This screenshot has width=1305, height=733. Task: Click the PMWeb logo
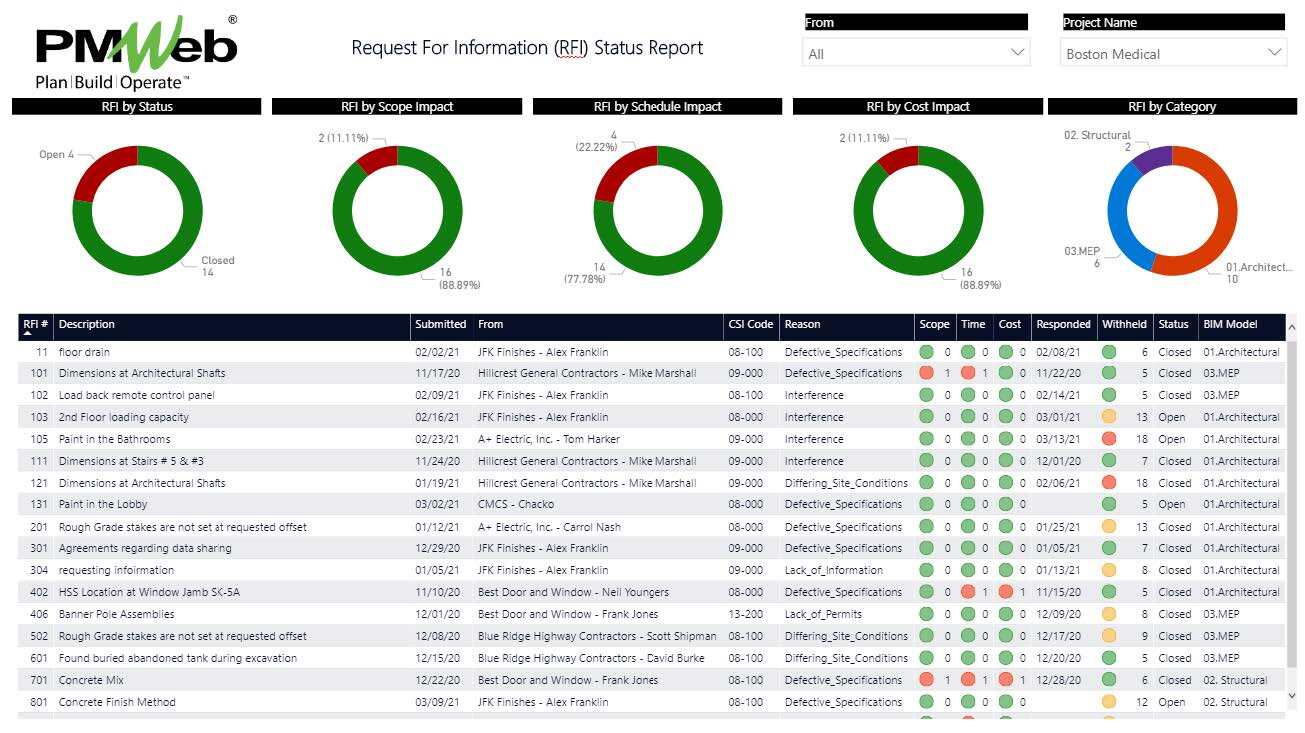136,52
